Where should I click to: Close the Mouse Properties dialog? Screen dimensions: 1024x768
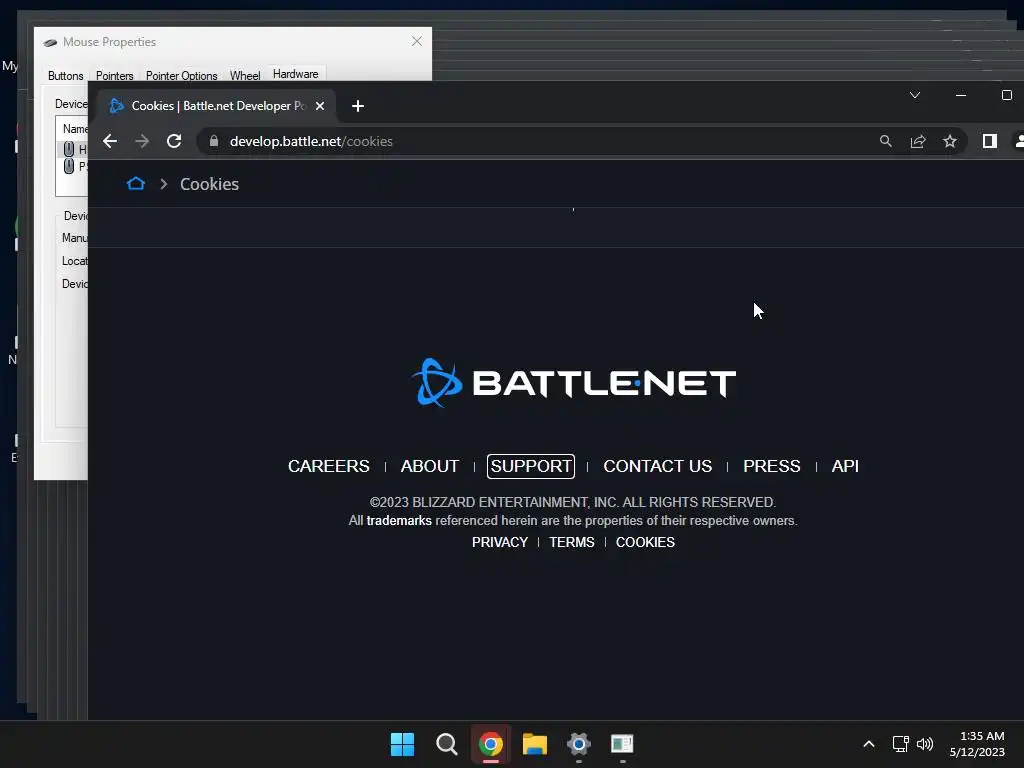tap(417, 41)
